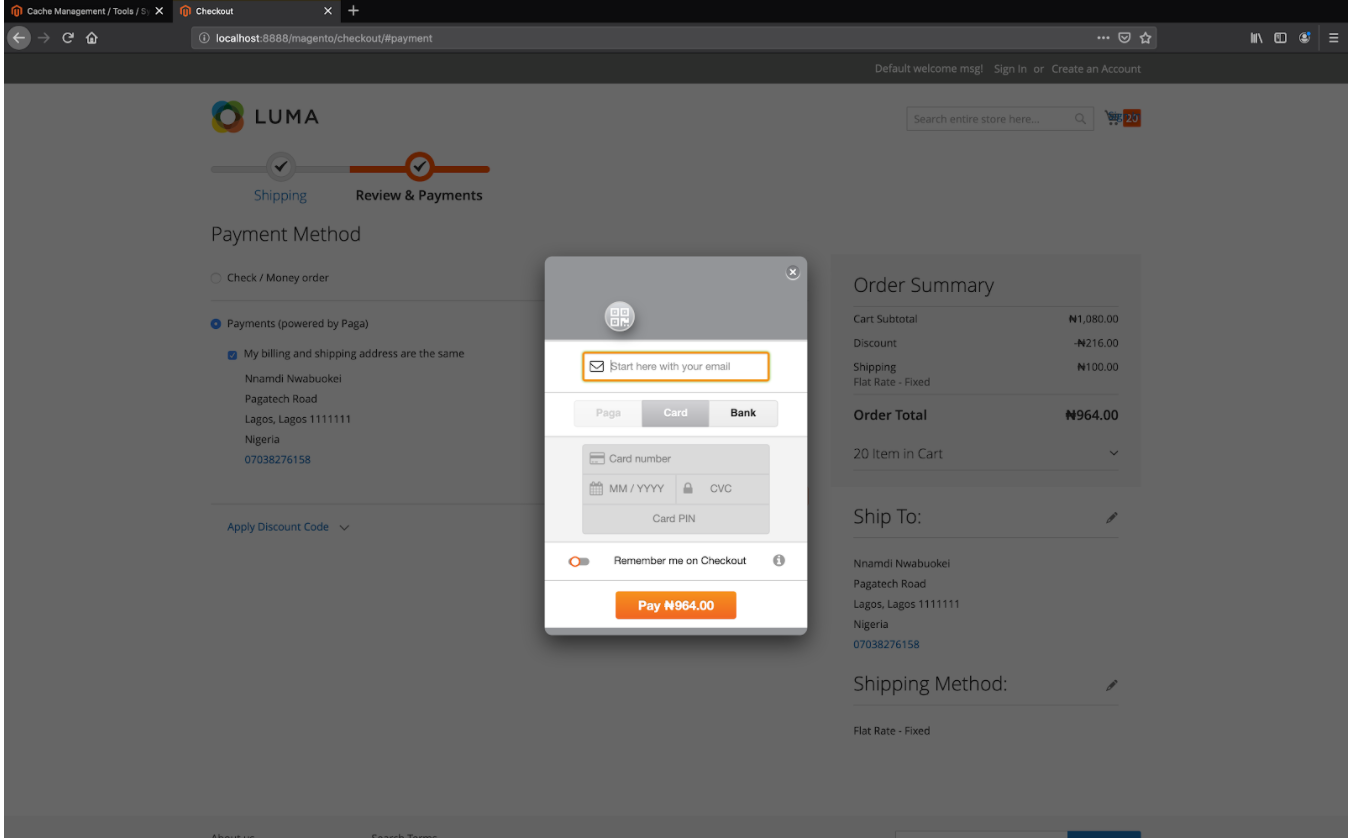Click the Create an Account link
This screenshot has width=1348, height=838.
(1096, 69)
